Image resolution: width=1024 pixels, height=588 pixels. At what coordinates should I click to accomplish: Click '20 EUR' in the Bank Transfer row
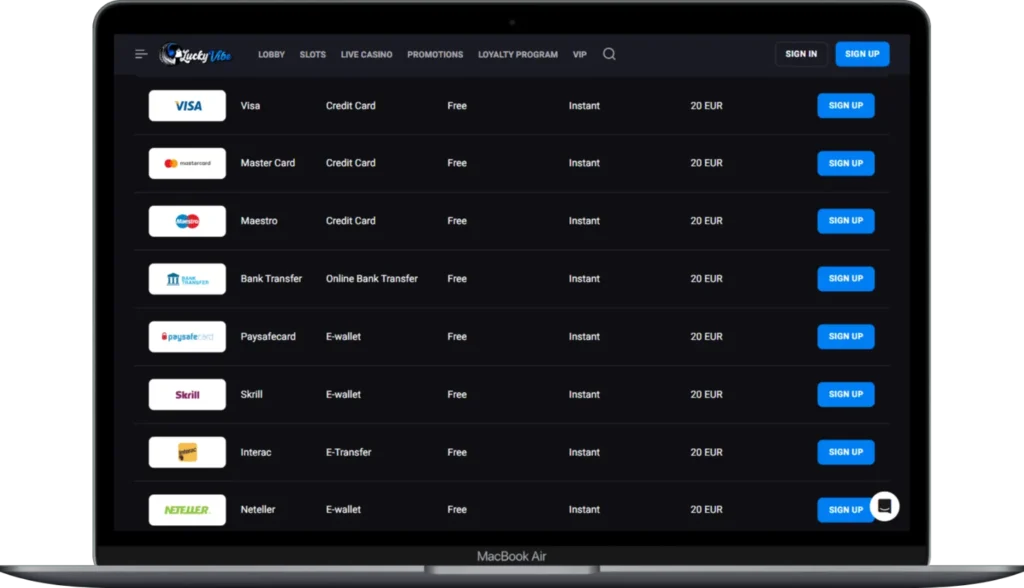[707, 279]
